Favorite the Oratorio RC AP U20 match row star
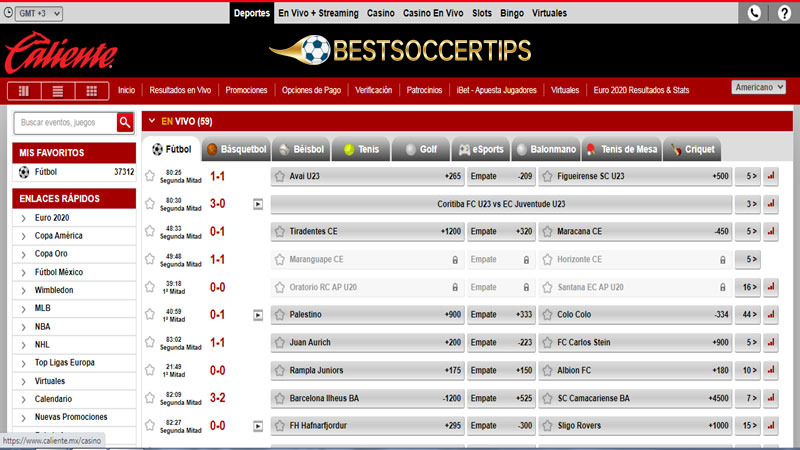 point(149,287)
